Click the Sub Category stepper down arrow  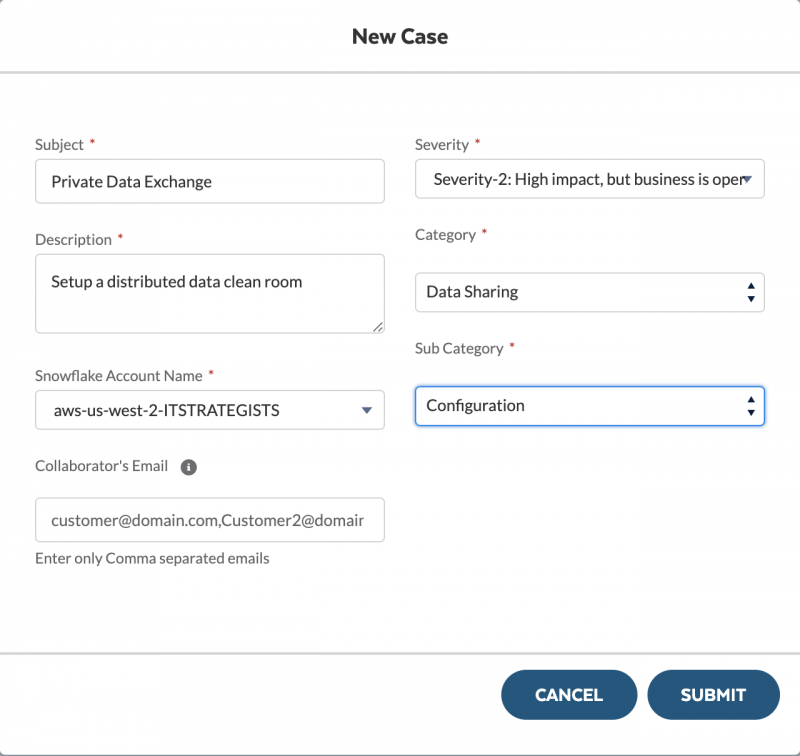pos(750,411)
